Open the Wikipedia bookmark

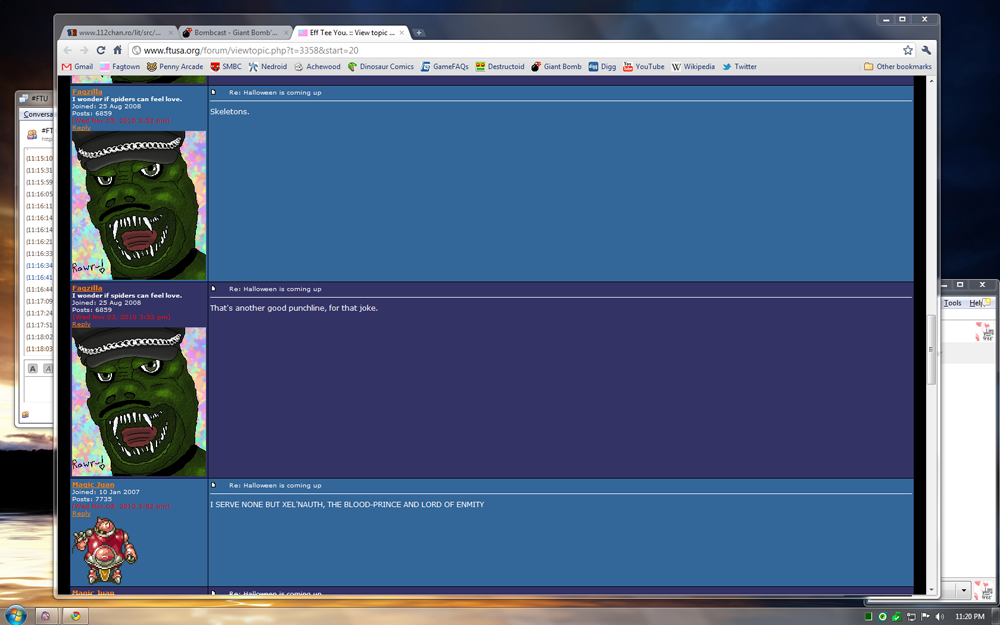(693, 66)
